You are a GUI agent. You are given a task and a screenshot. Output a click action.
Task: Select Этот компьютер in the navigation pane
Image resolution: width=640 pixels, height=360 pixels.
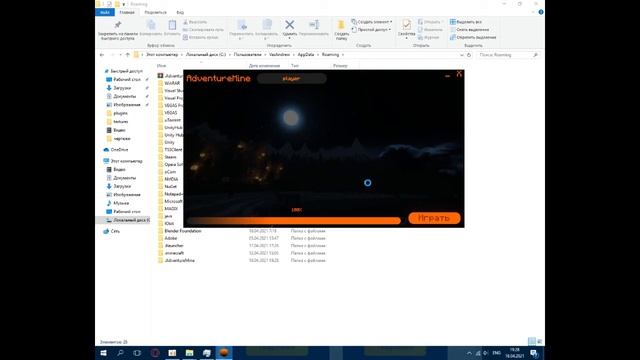127,161
